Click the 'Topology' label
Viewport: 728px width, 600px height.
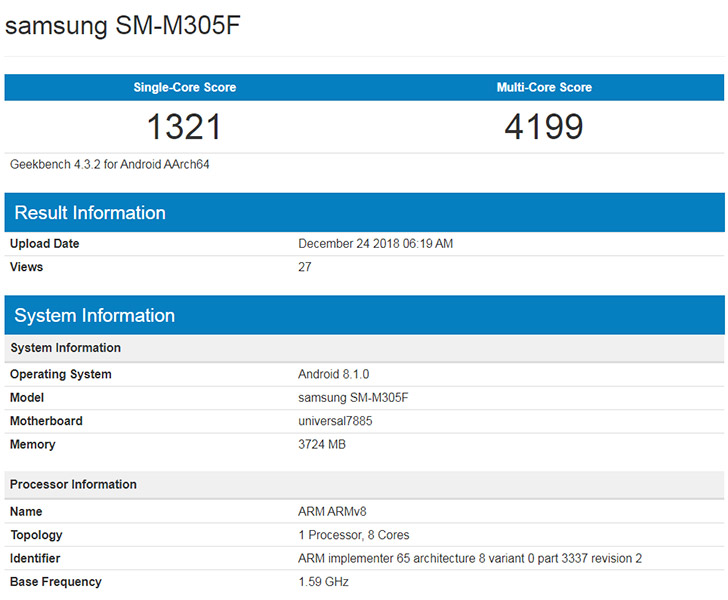[36, 535]
